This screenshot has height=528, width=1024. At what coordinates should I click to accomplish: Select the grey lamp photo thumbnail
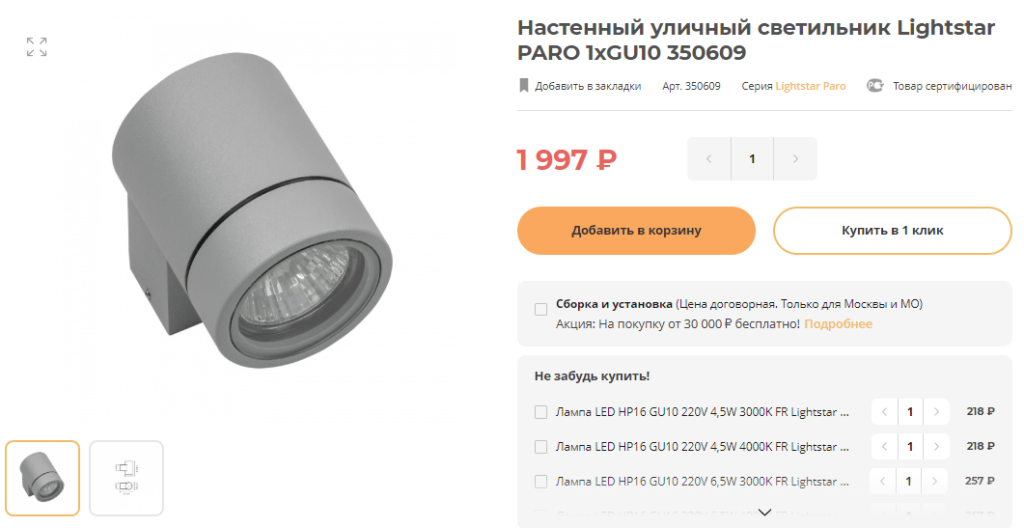42,478
